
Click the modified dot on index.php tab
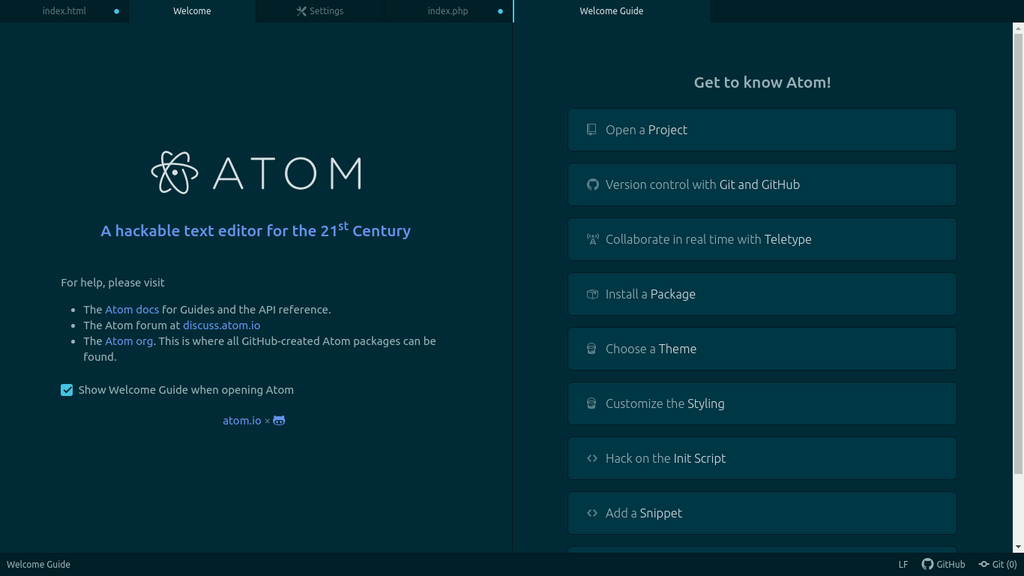pos(500,11)
